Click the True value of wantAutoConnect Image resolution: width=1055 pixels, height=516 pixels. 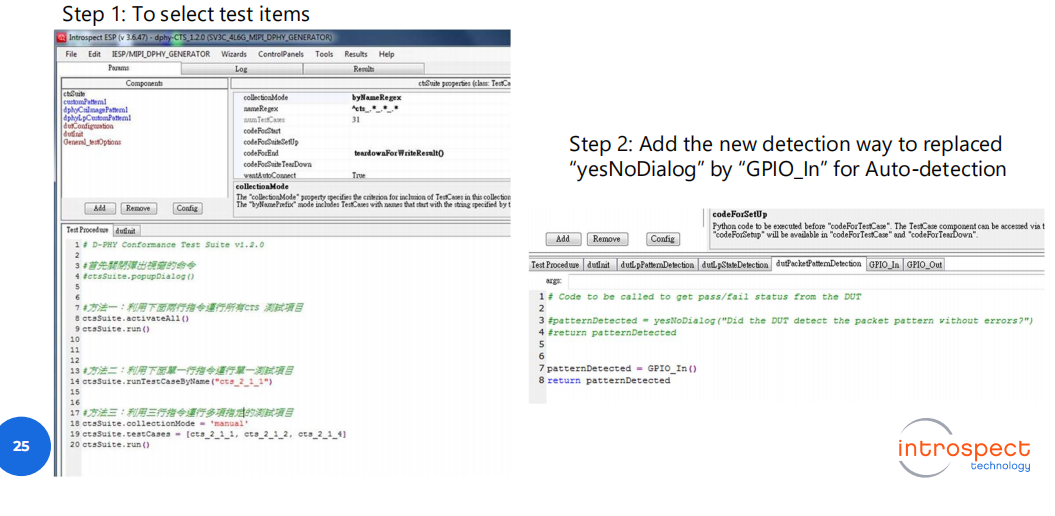coord(359,175)
